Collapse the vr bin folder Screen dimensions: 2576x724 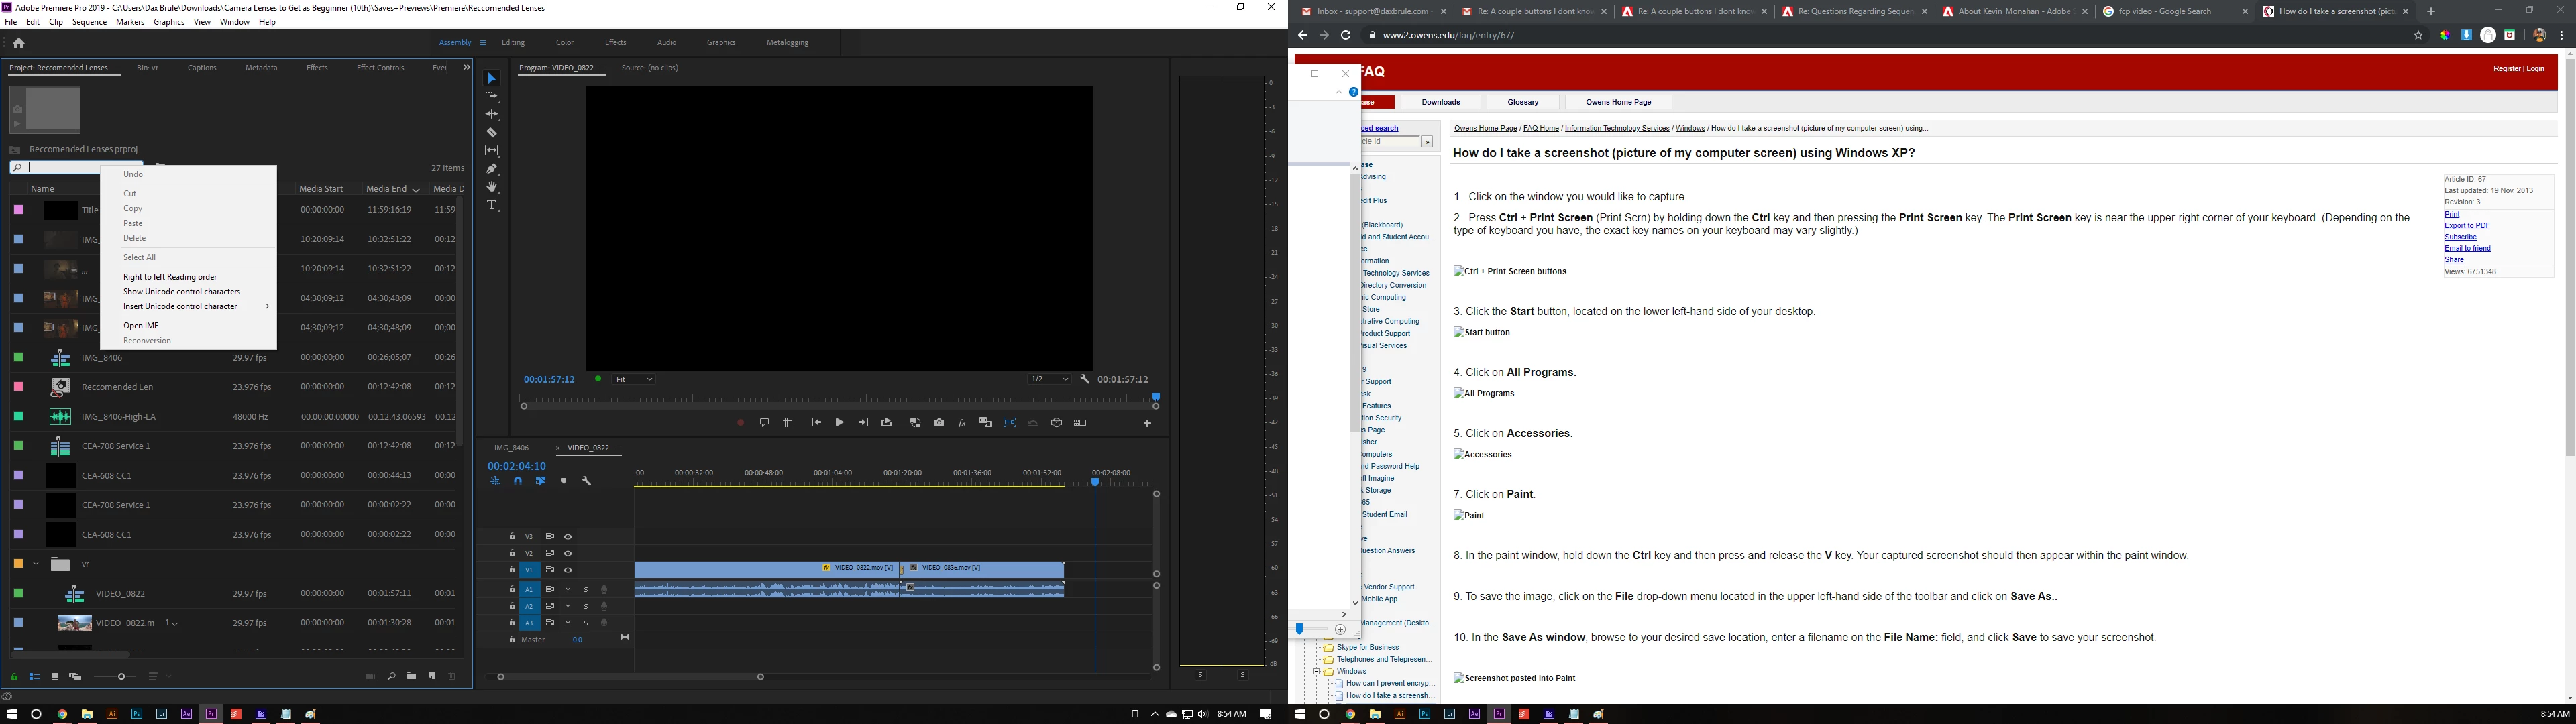tap(36, 564)
